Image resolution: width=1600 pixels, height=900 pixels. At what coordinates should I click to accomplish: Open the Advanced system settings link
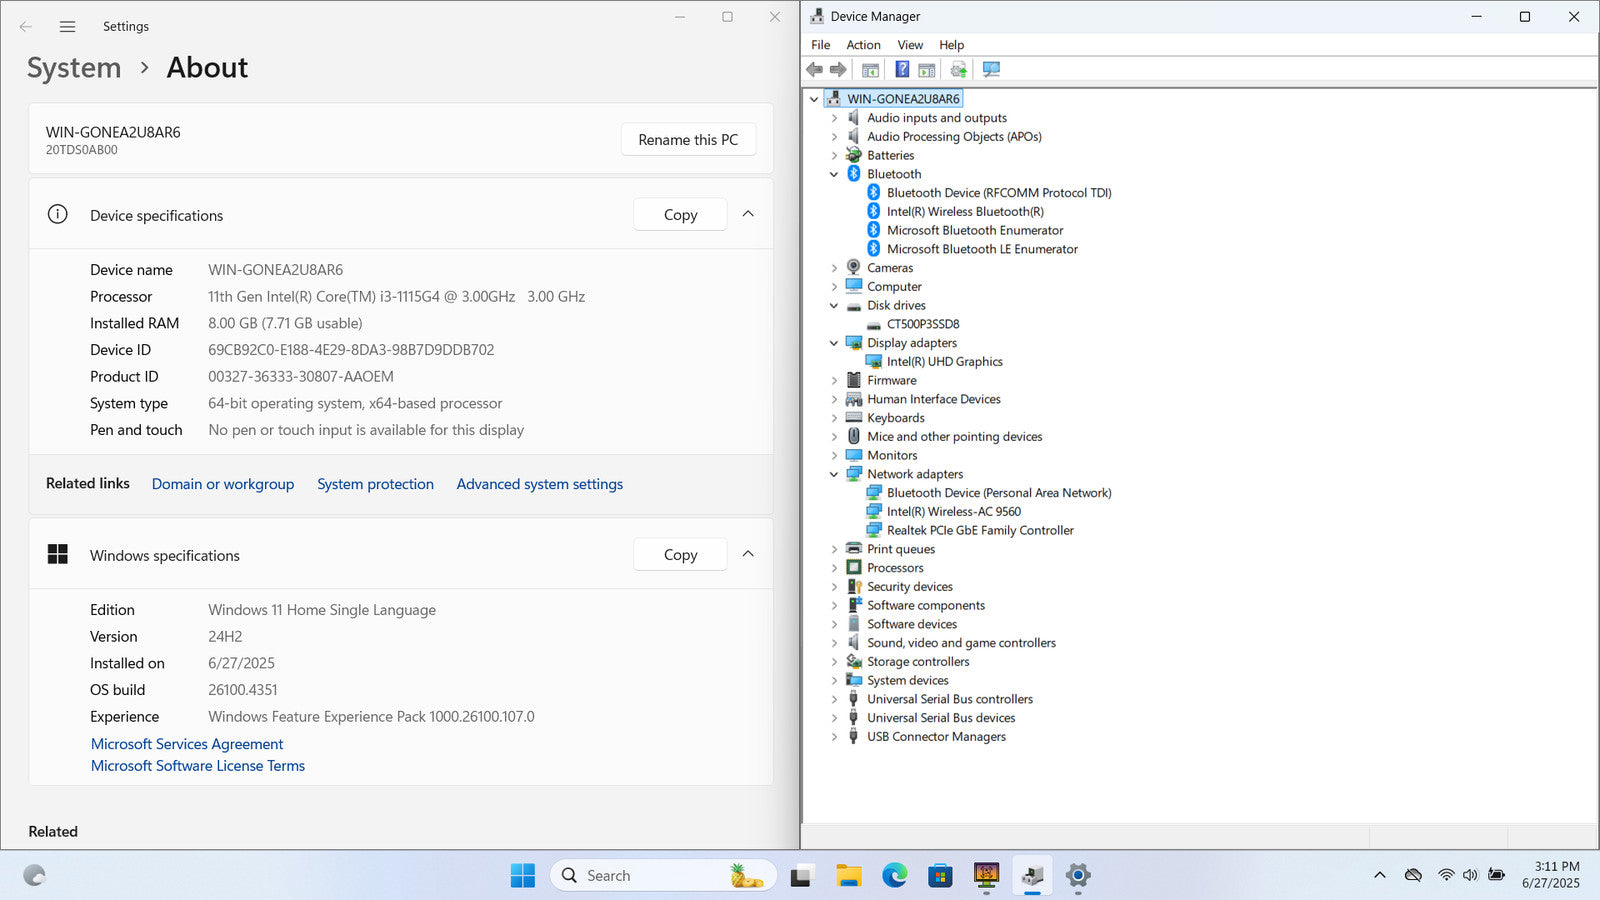[539, 484]
